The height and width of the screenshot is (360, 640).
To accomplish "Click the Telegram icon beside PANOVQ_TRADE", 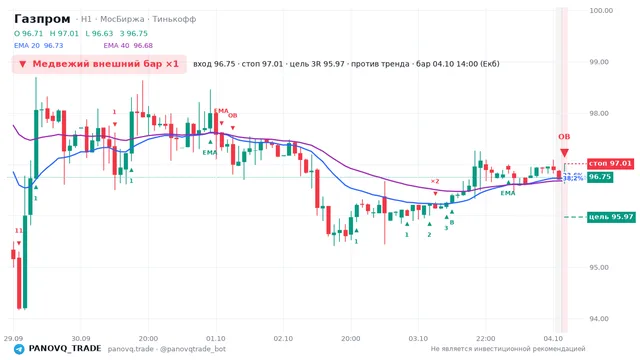I will pyautogui.click(x=19, y=349).
